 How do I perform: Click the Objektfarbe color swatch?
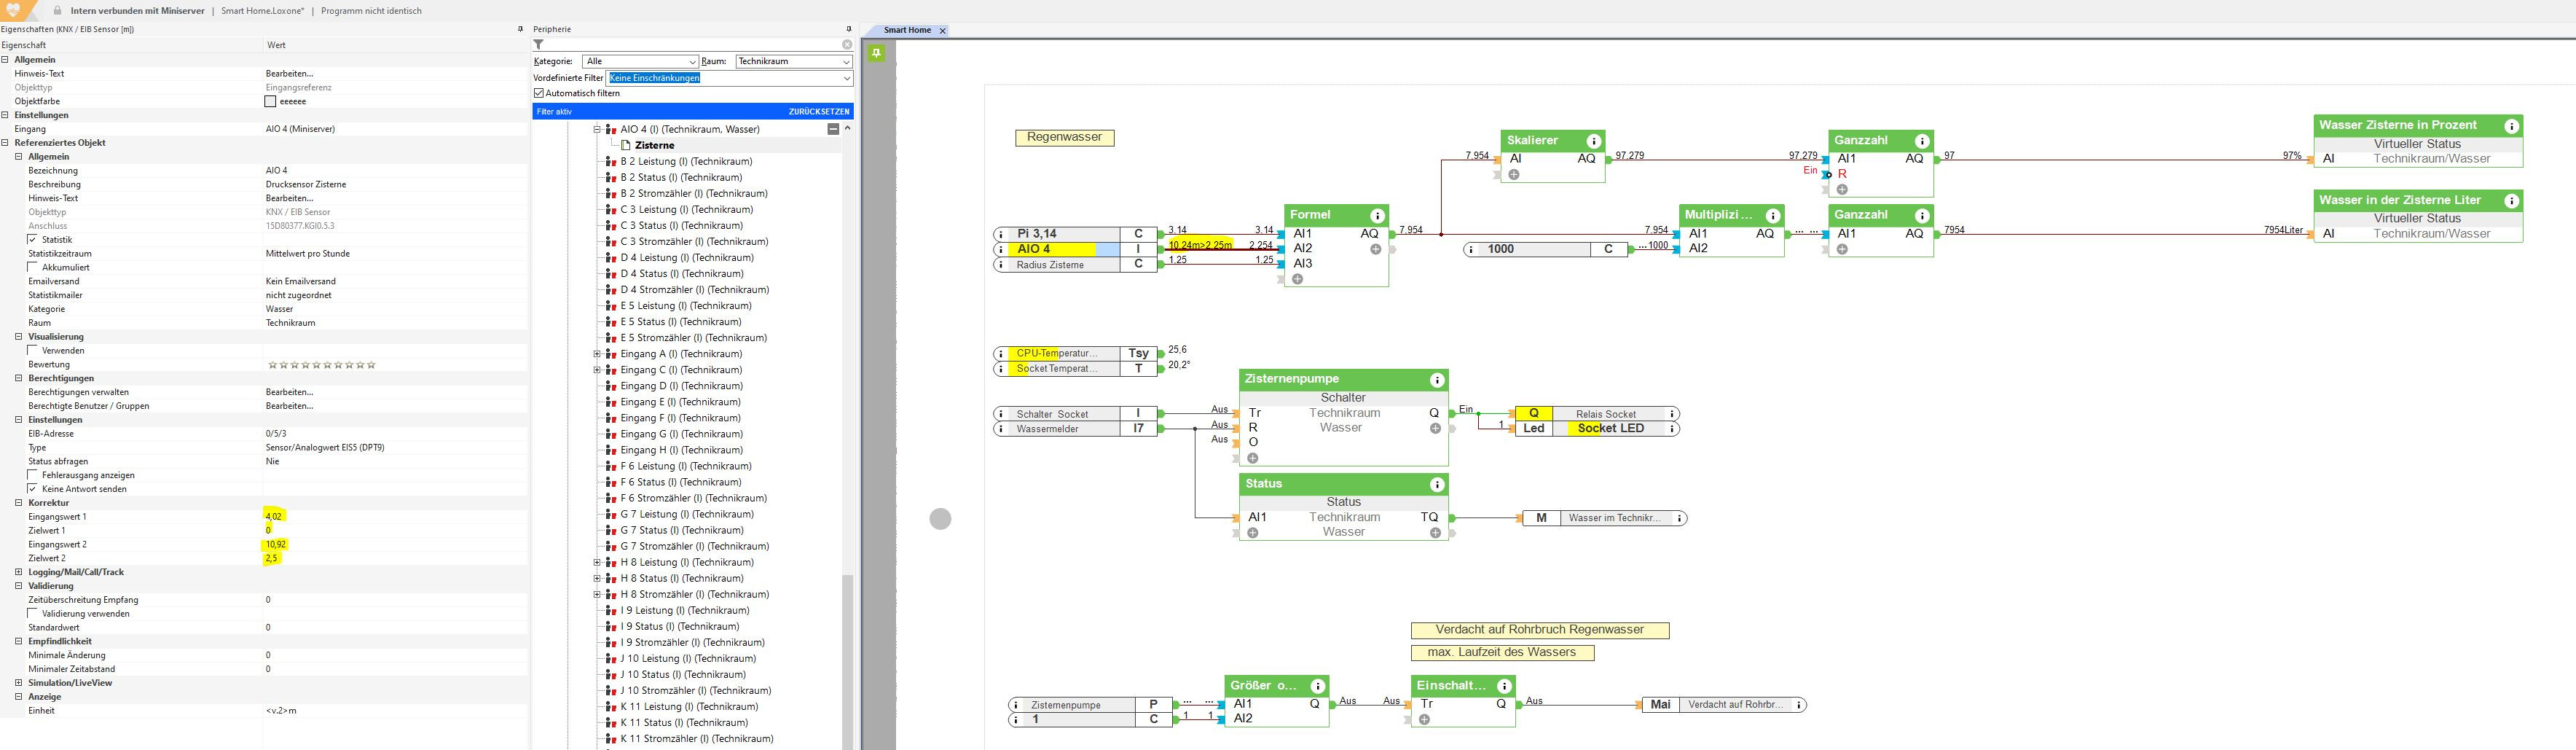(x=270, y=101)
